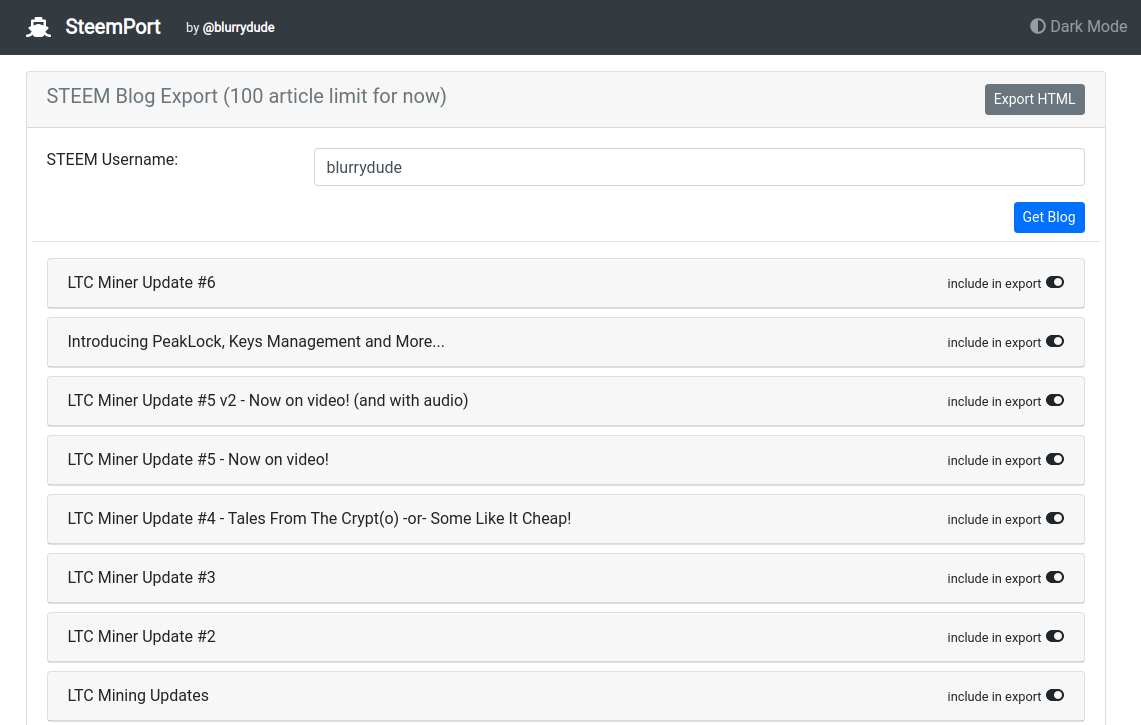Toggle export for LTC Miner Update #4
Viewport: 1141px width, 725px height.
pos(1055,519)
